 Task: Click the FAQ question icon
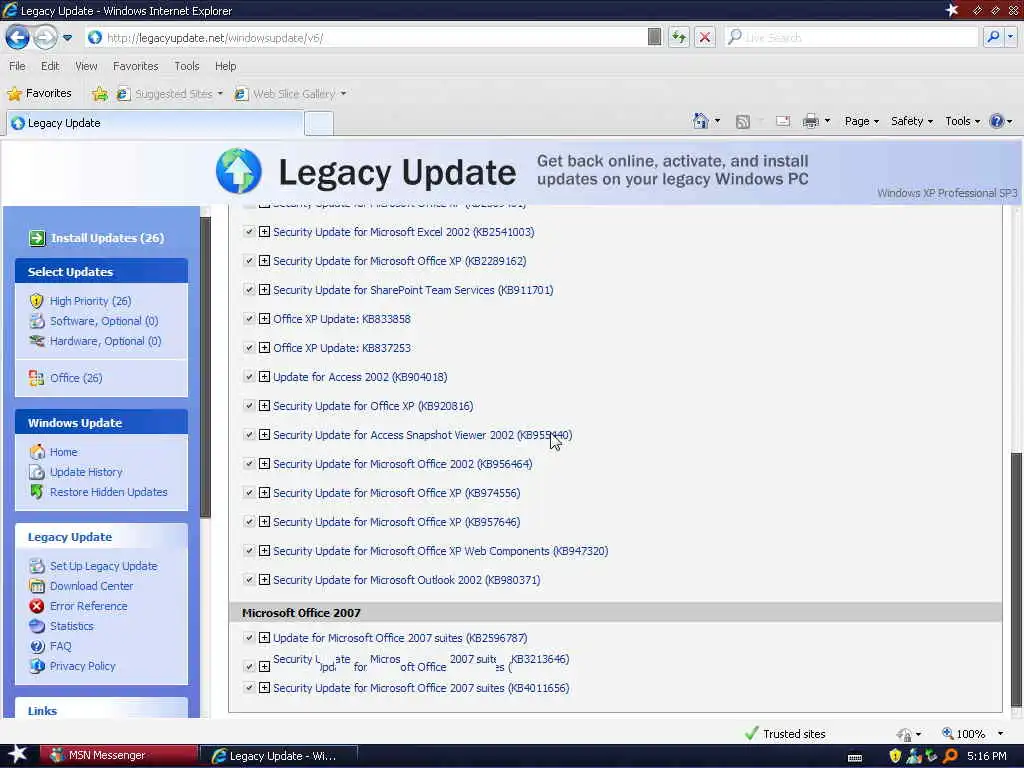(x=37, y=646)
